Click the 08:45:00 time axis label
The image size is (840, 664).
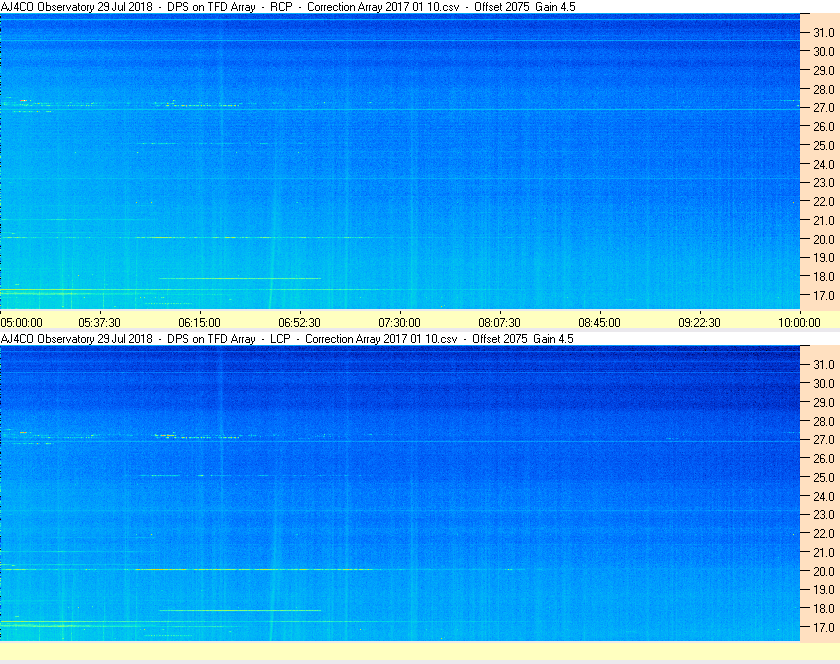(599, 323)
